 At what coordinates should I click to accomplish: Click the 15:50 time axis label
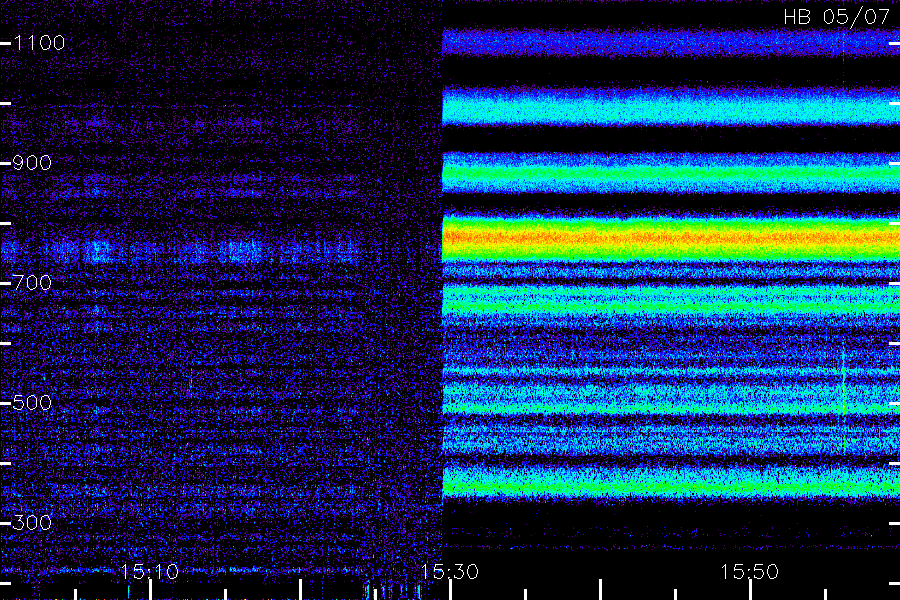[x=750, y=572]
